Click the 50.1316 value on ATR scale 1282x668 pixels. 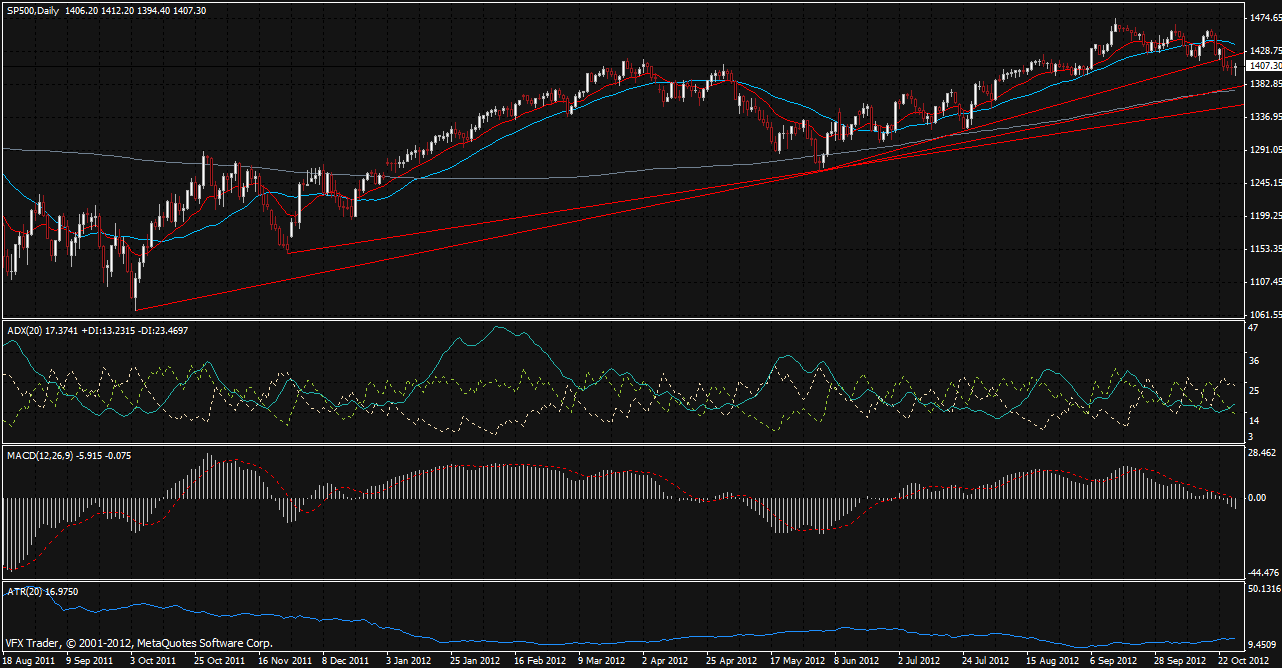pos(1264,589)
